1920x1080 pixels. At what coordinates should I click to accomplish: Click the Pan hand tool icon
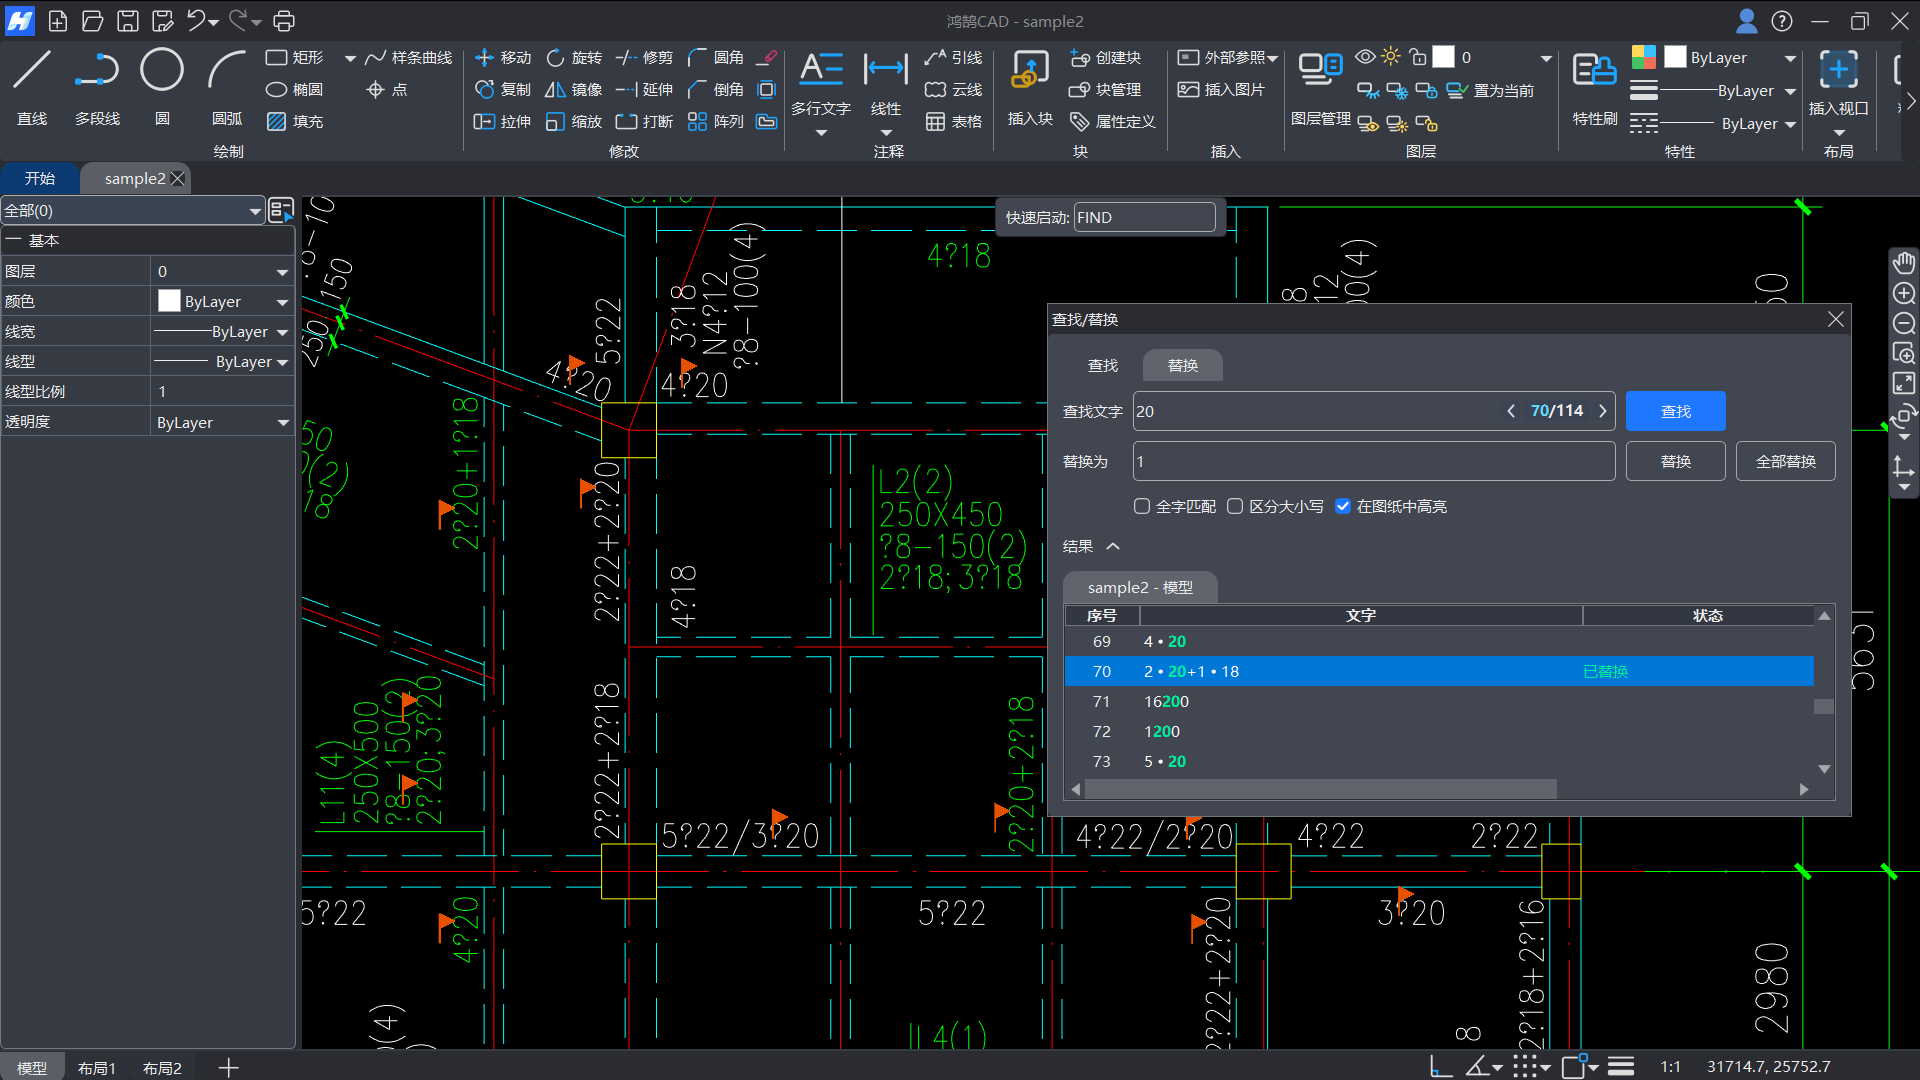tap(1903, 263)
